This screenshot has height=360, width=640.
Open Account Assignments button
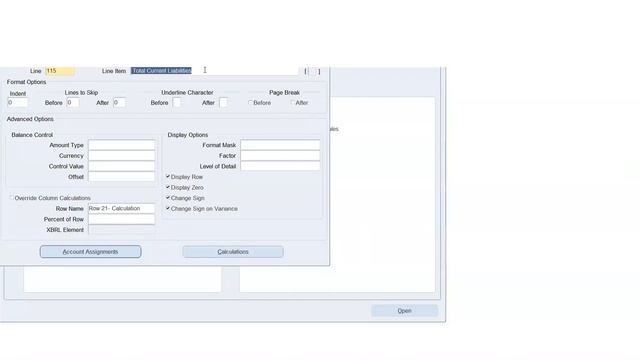[x=91, y=252]
